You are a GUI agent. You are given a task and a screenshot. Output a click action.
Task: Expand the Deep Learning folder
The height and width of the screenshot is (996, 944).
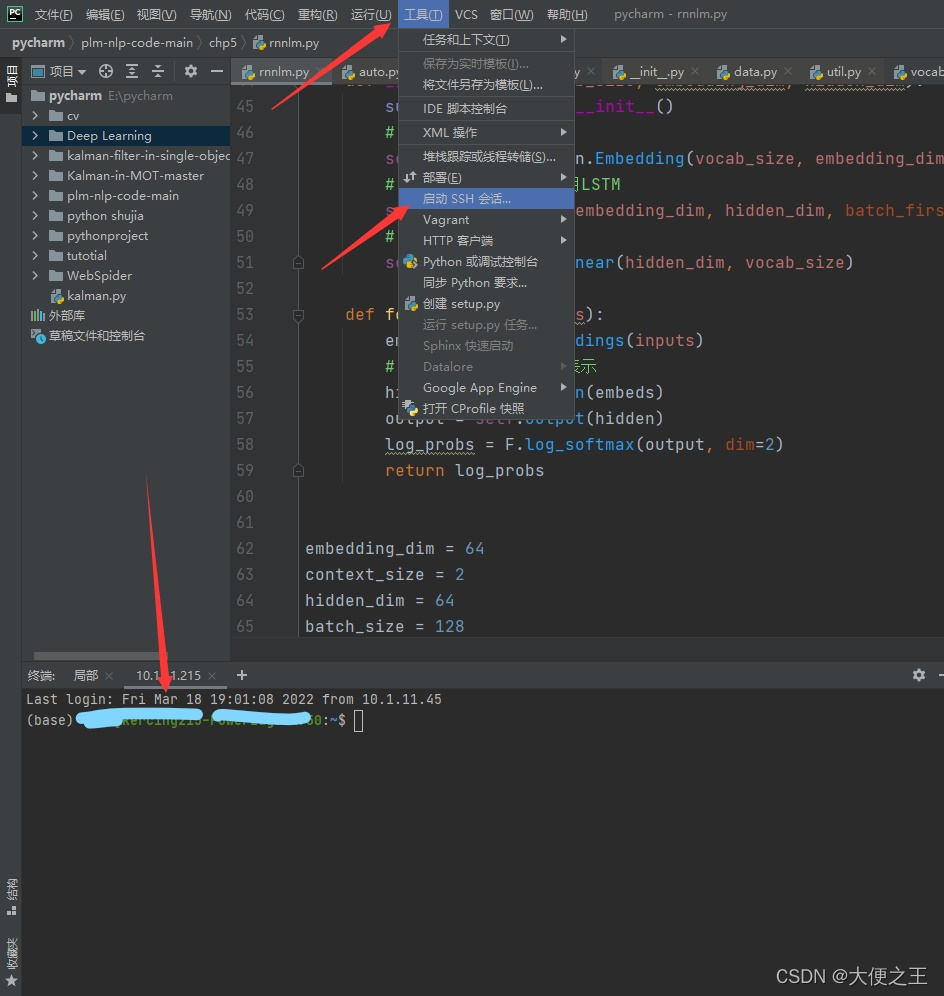pyautogui.click(x=35, y=135)
